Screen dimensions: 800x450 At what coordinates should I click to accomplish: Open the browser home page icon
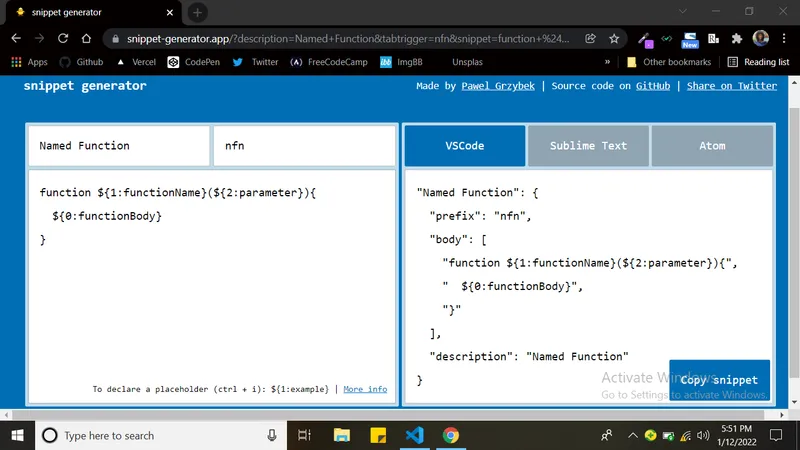pos(86,39)
